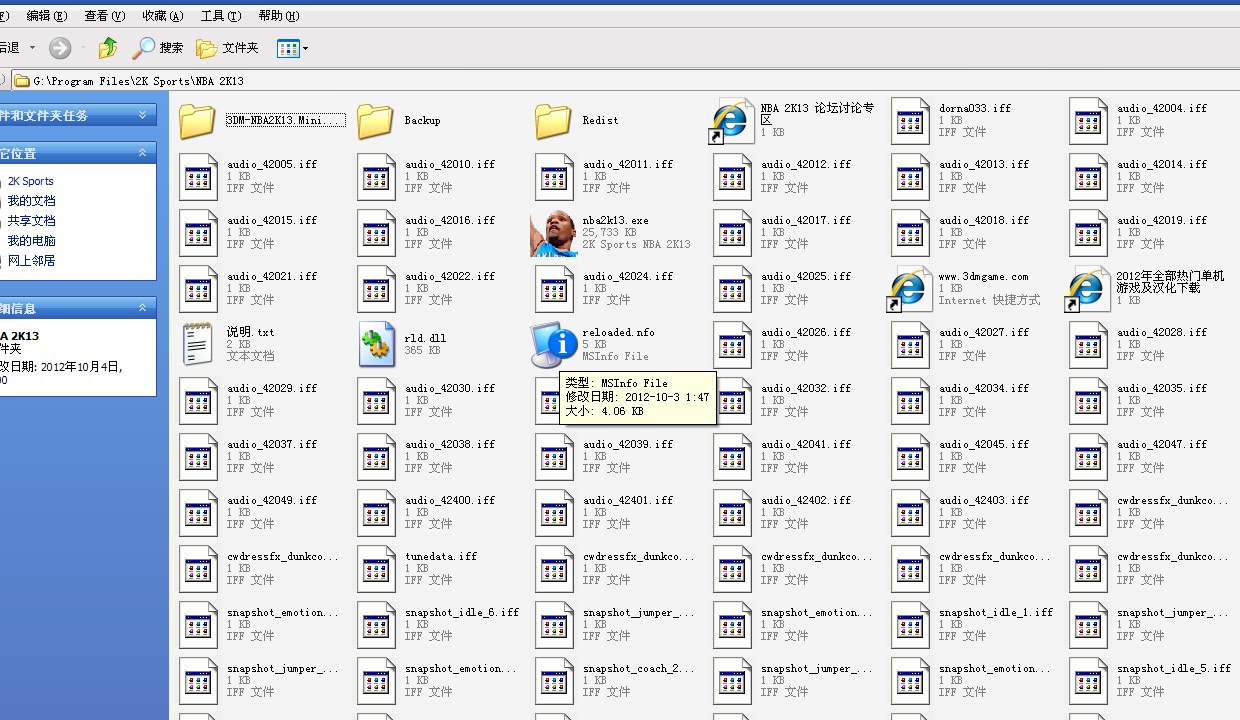Collapse the 其它位置 panel
The image size is (1240, 720).
point(142,153)
